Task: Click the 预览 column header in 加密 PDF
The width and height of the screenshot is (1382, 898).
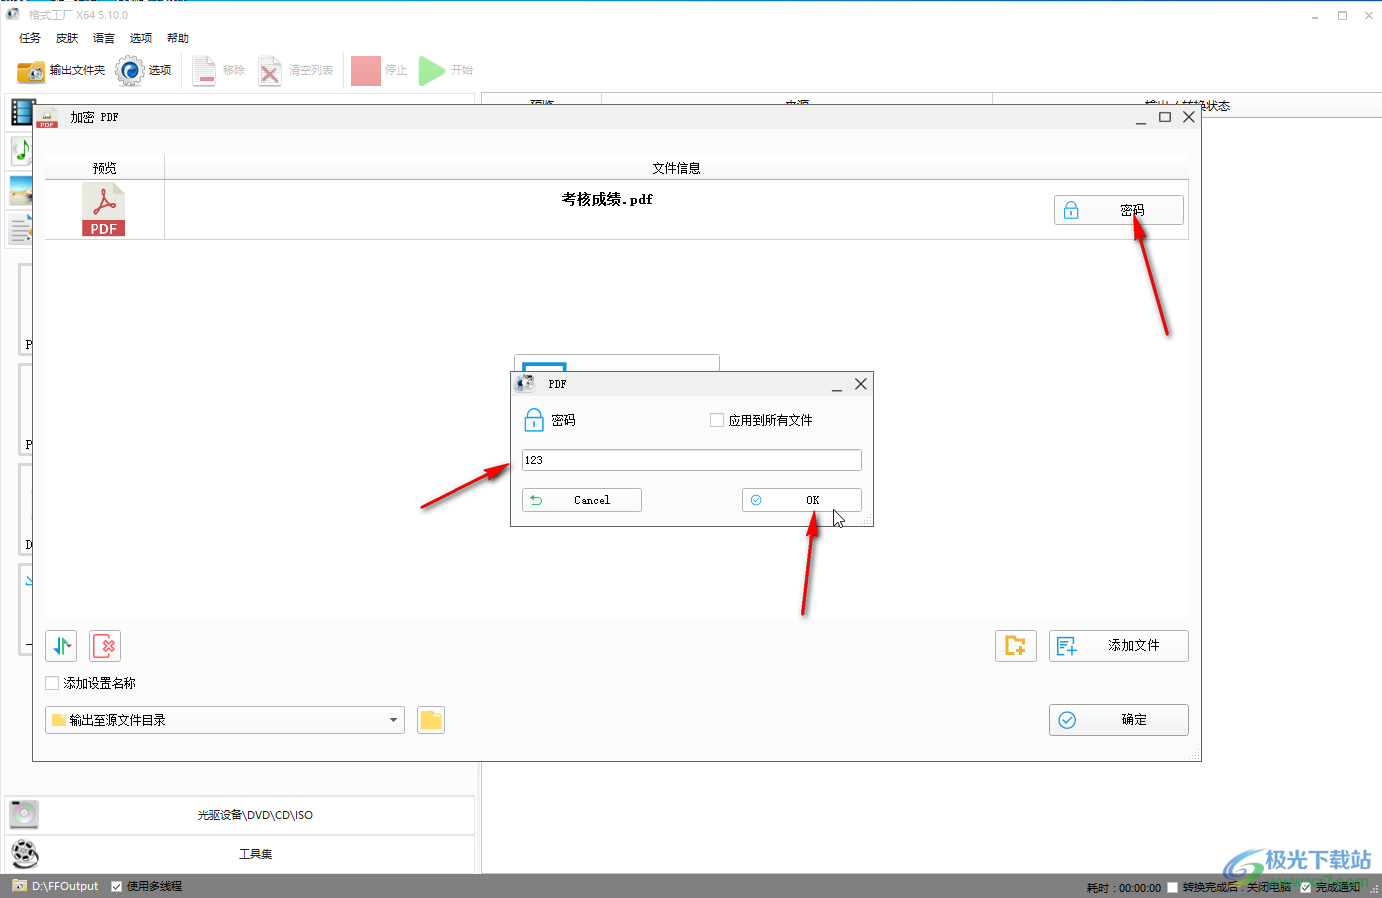Action: [105, 168]
